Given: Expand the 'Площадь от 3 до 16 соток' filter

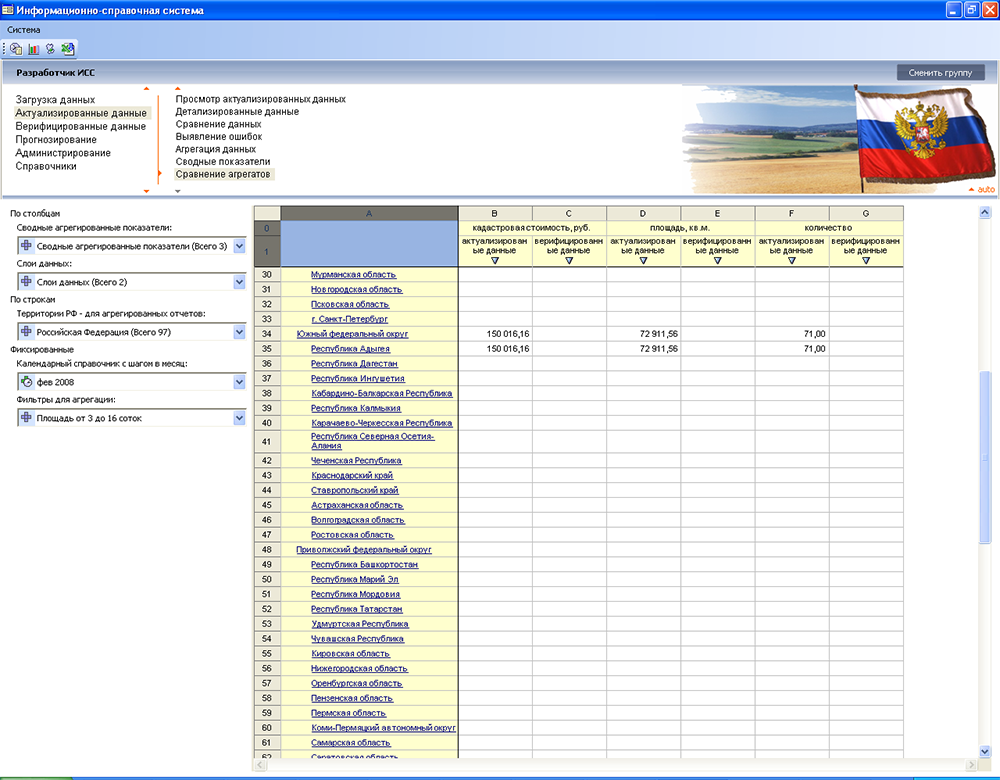Looking at the screenshot, I should point(239,419).
